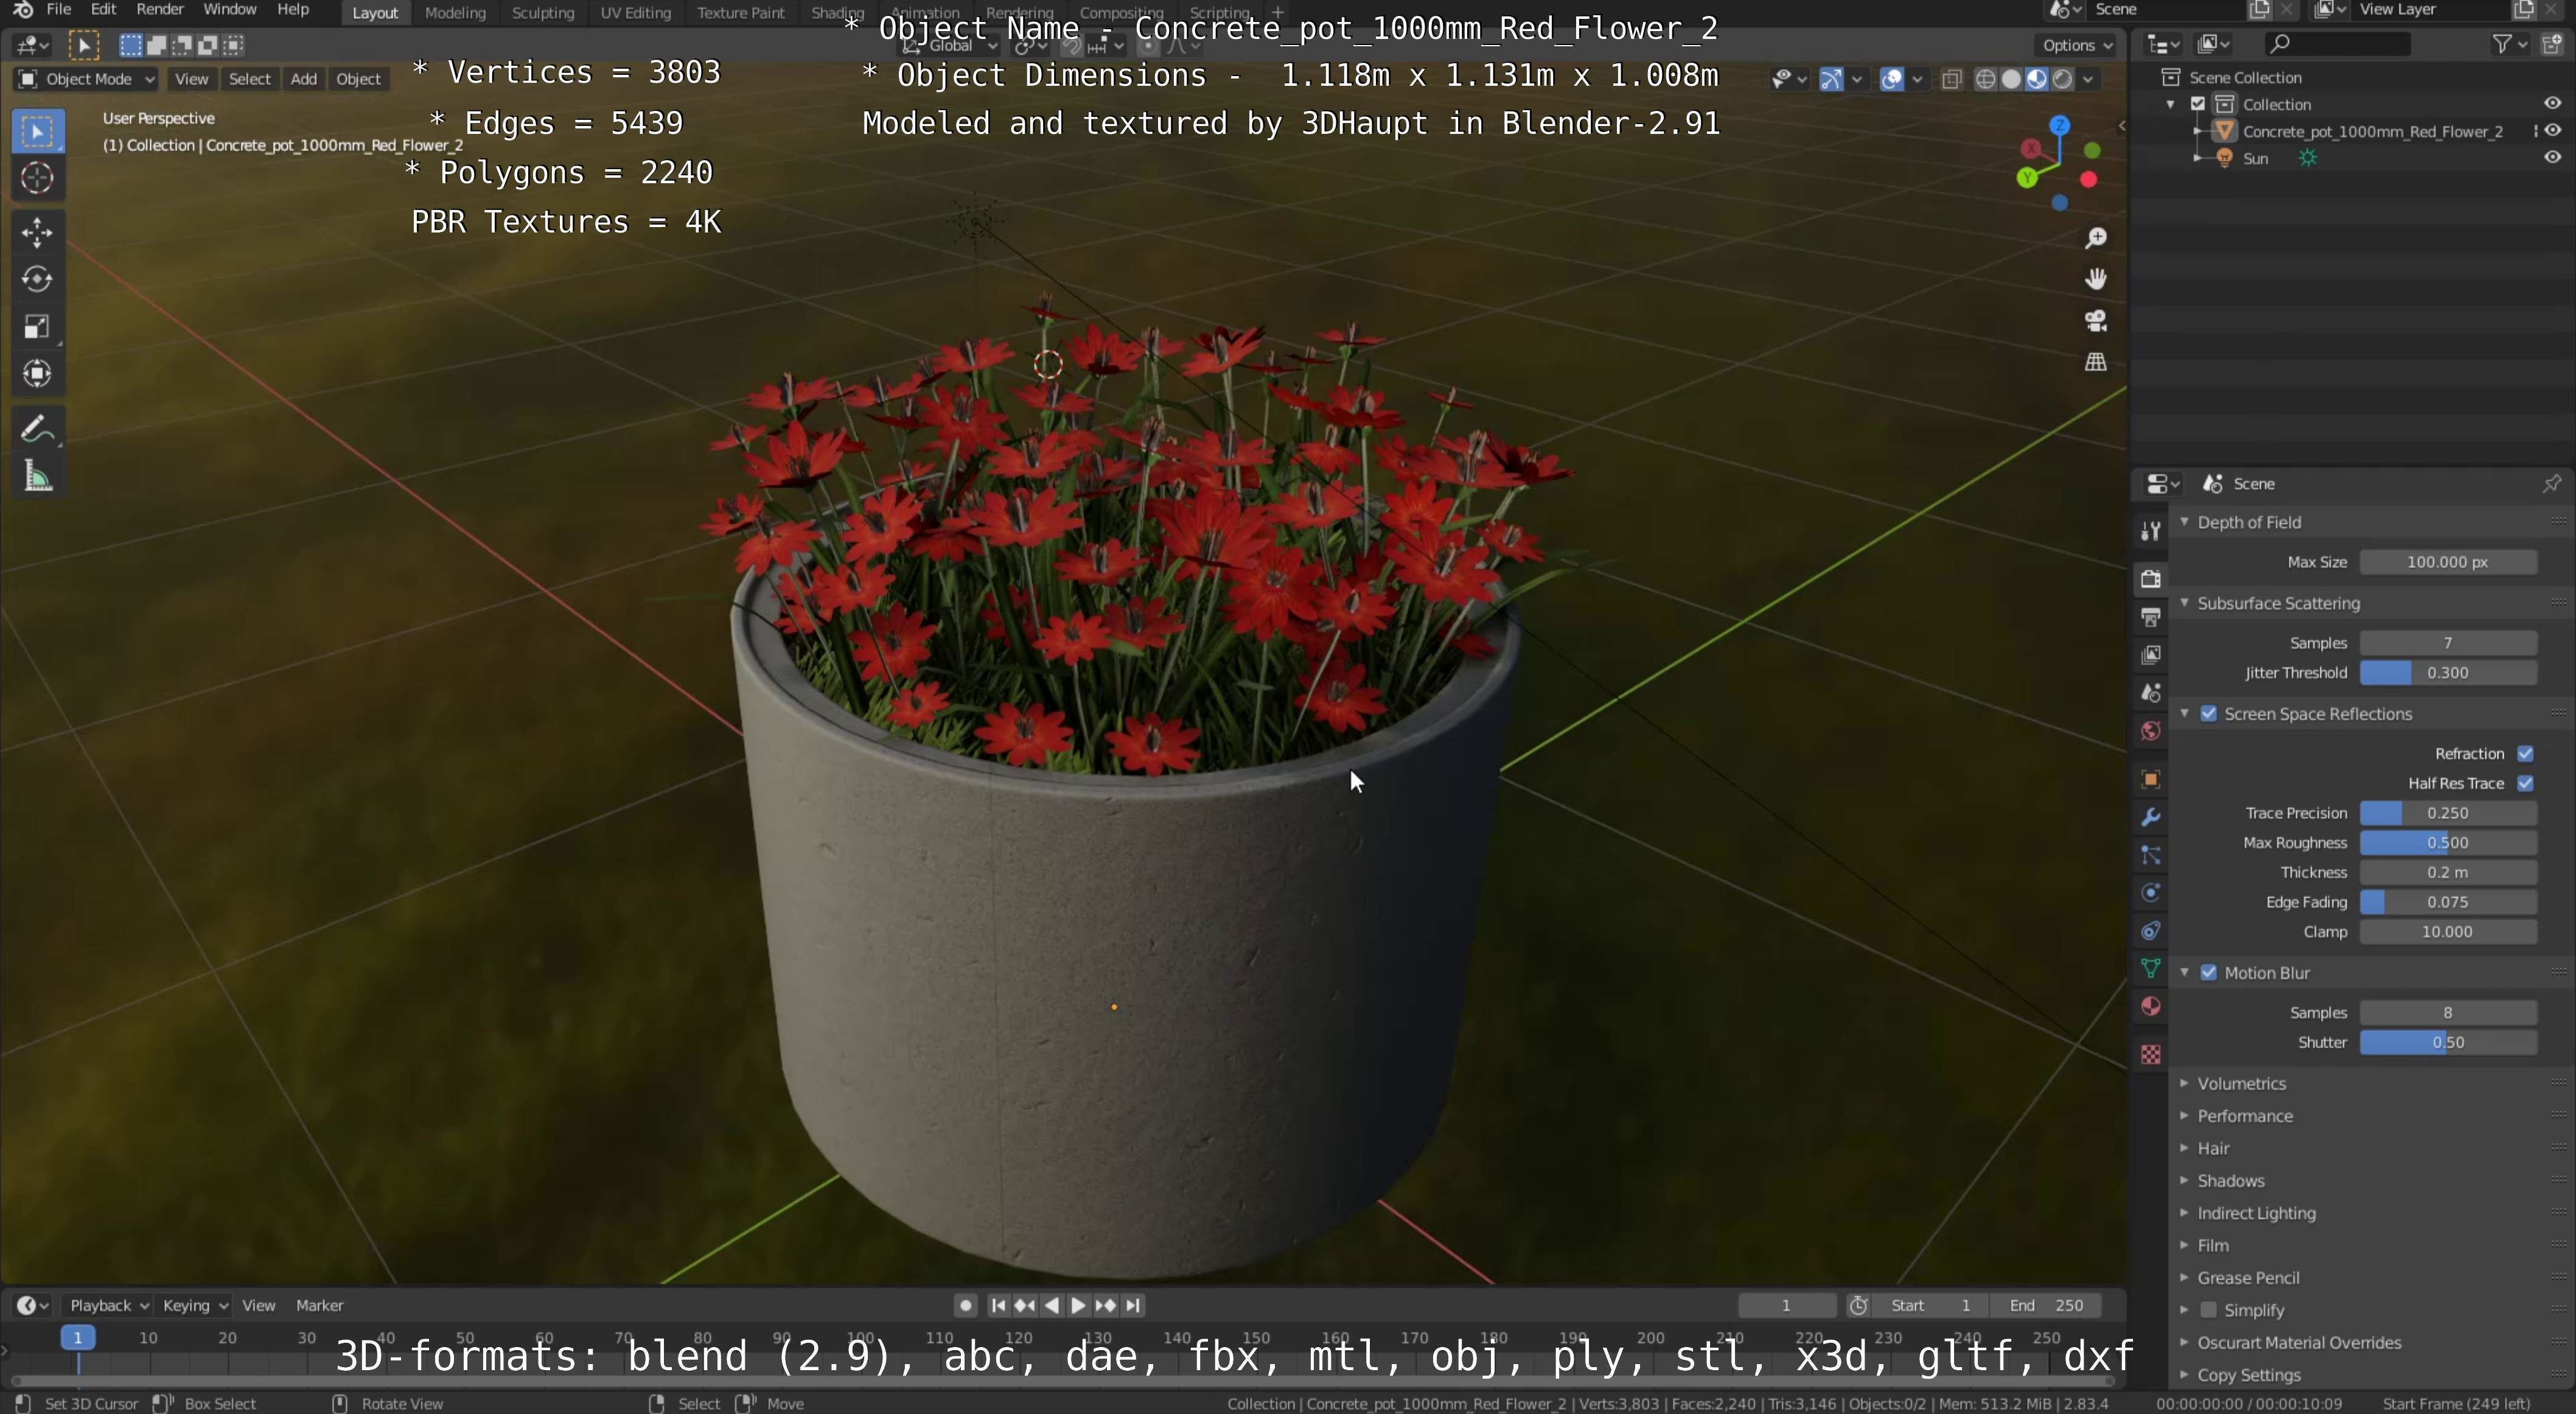Image resolution: width=2576 pixels, height=1414 pixels.
Task: Switch to rendered viewport shading
Action: [x=2062, y=79]
